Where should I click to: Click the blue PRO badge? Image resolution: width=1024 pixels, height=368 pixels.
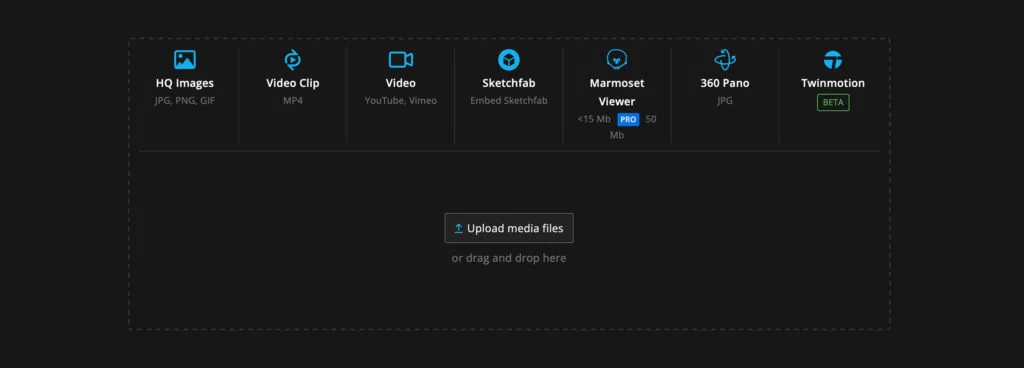click(628, 119)
